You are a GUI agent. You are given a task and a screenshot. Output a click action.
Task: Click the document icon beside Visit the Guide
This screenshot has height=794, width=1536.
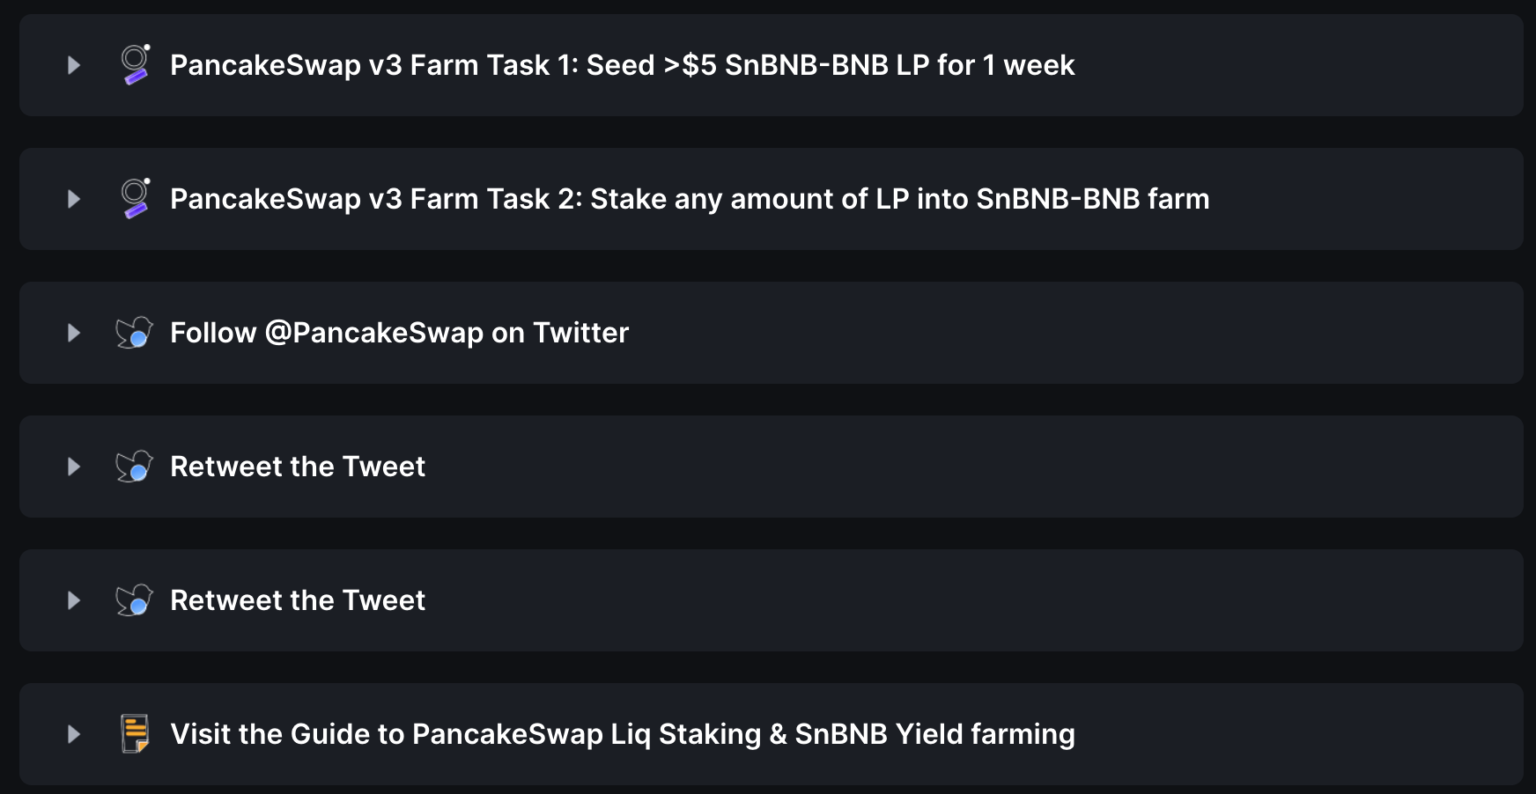click(134, 734)
